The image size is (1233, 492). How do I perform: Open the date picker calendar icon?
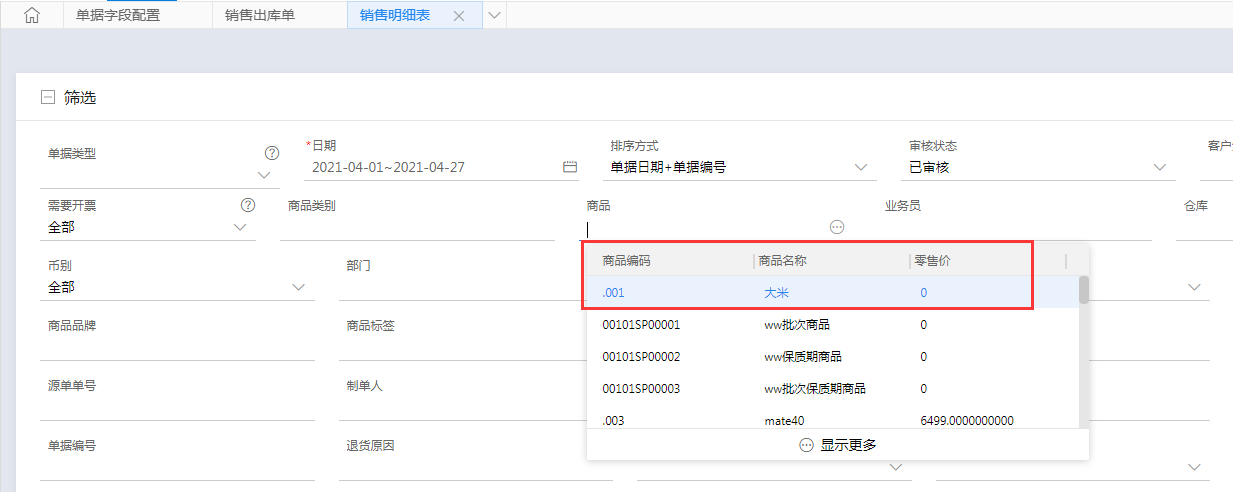(x=570, y=167)
